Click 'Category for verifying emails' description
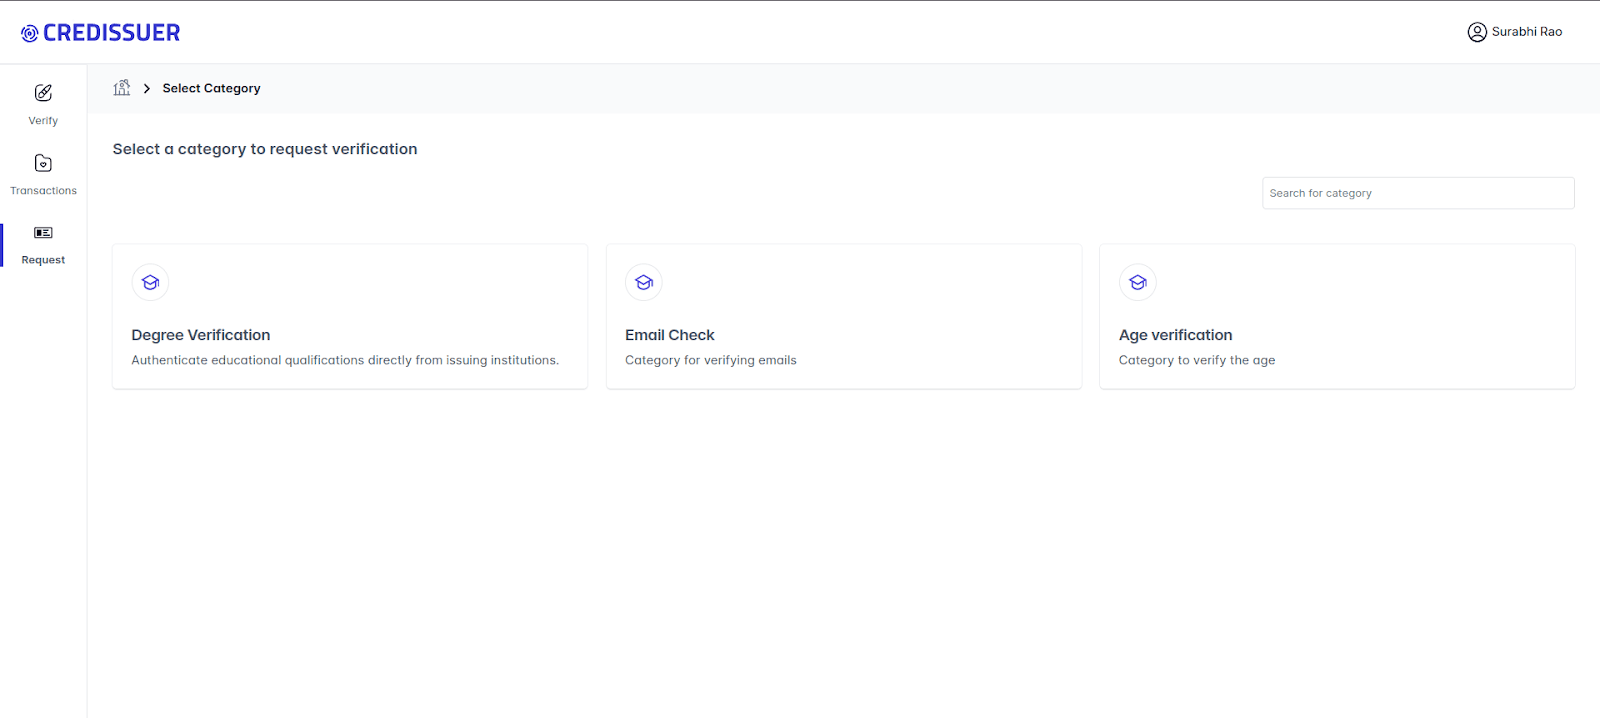 point(711,360)
